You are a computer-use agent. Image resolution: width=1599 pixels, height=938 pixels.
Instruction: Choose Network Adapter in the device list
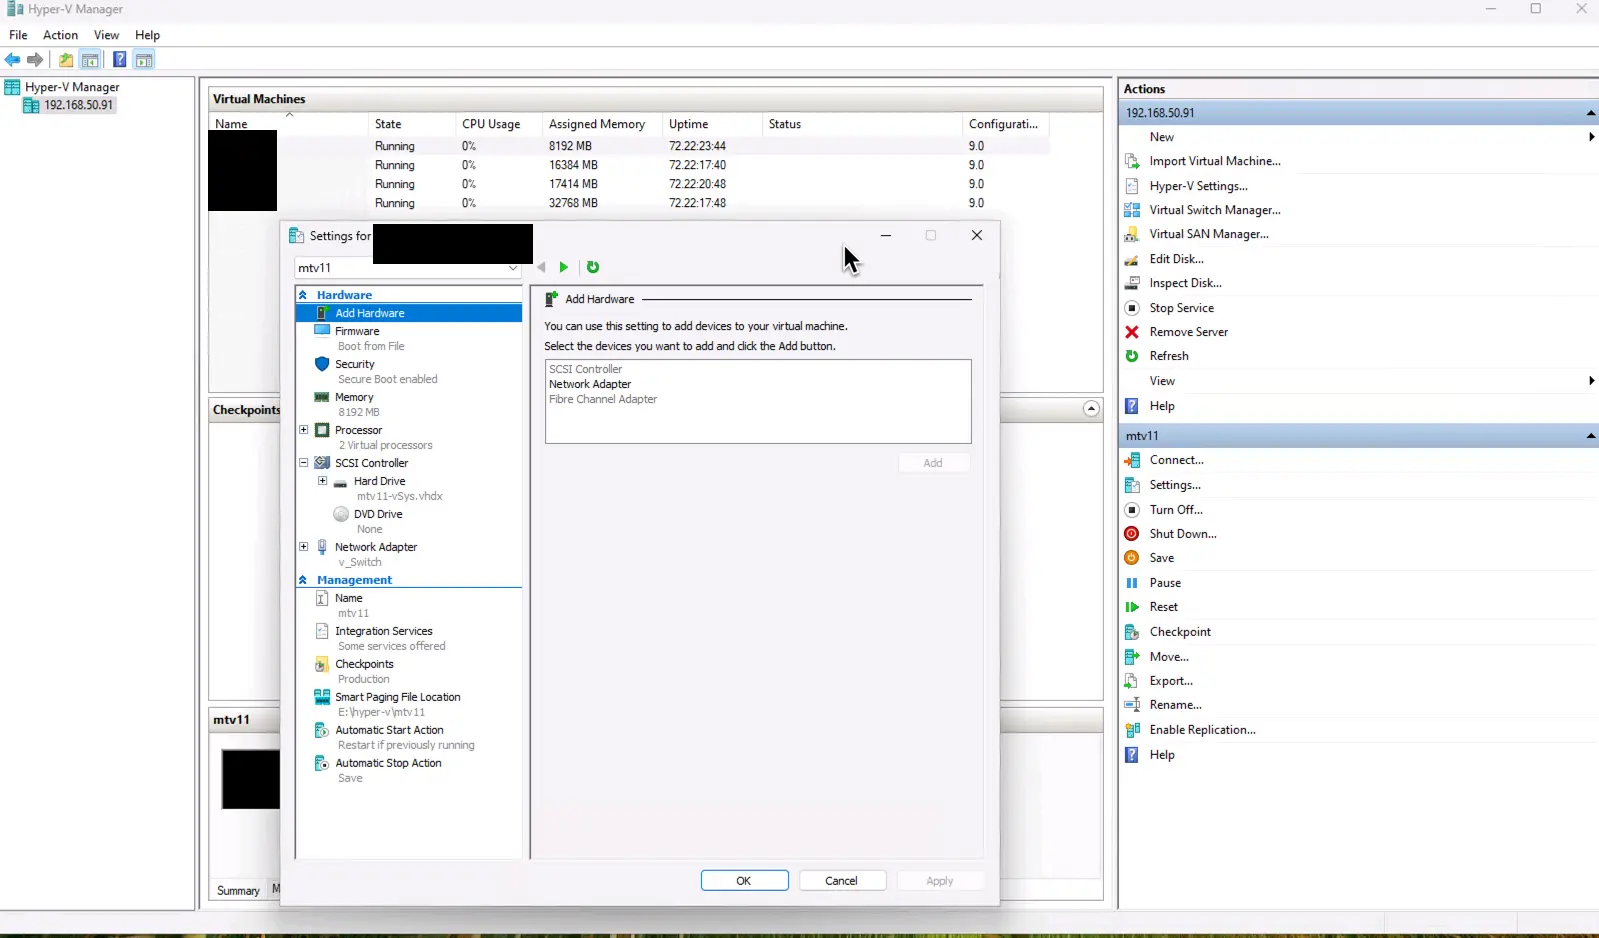590,384
